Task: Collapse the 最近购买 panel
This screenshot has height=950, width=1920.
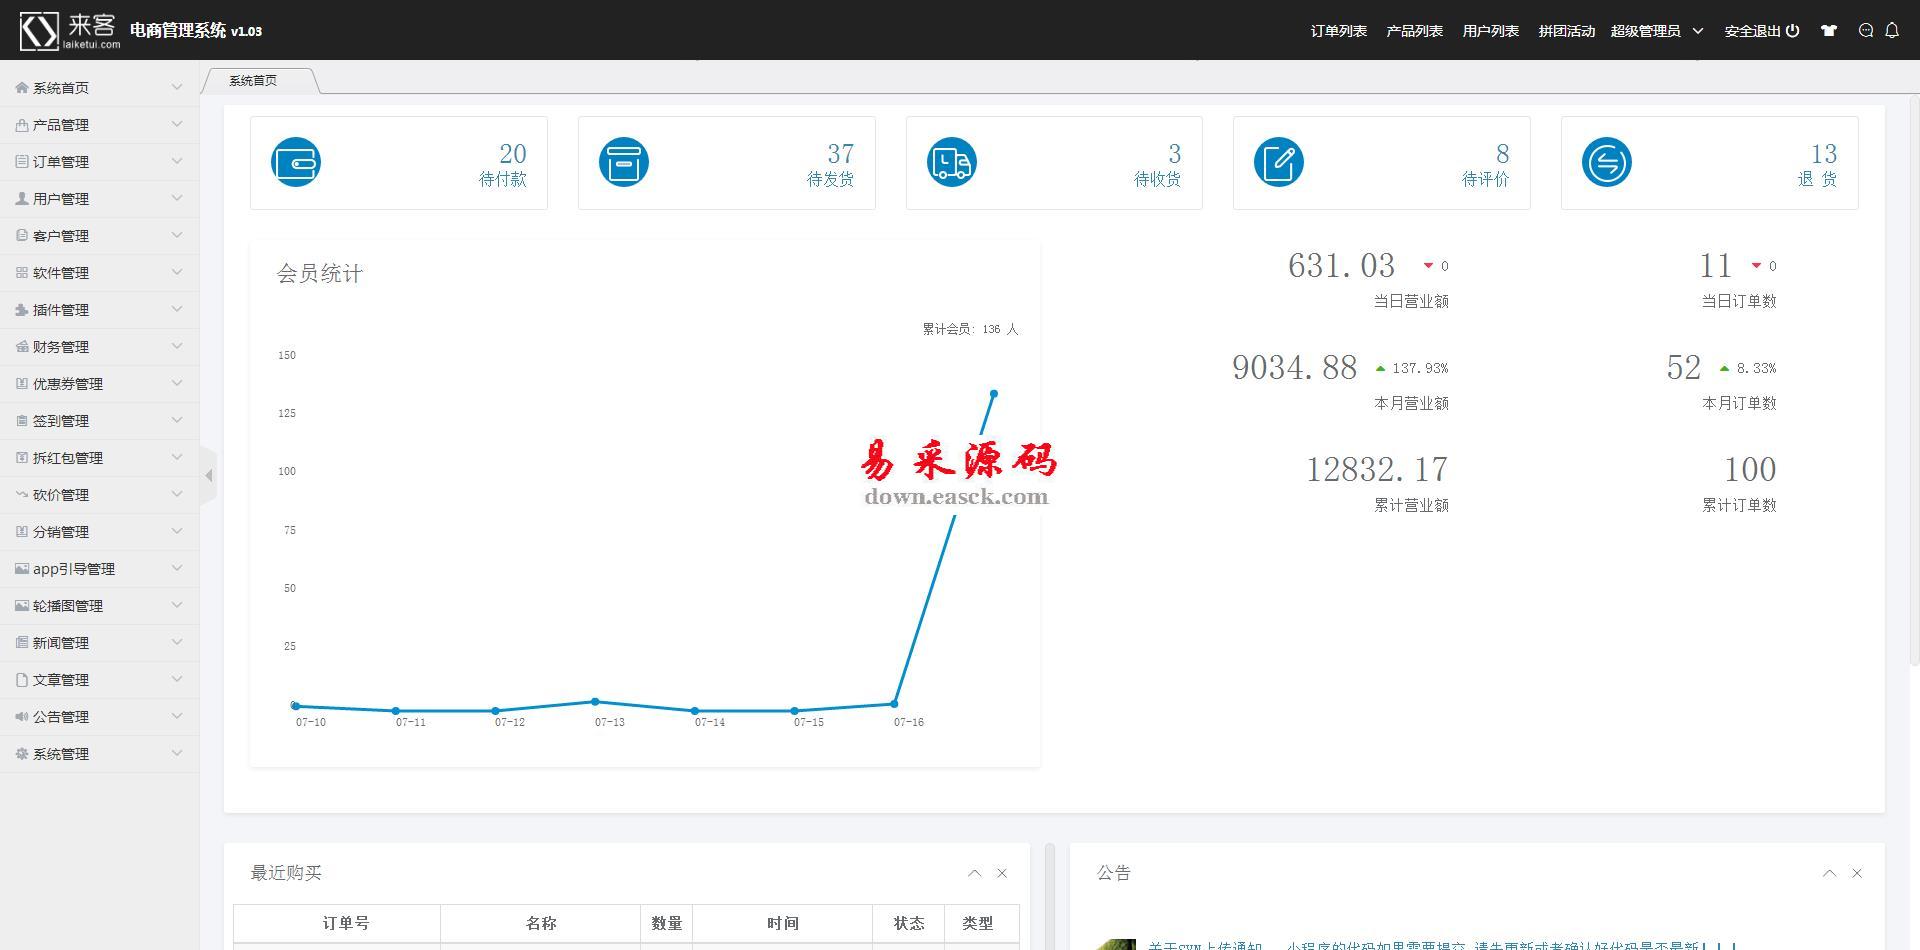Action: (x=974, y=873)
